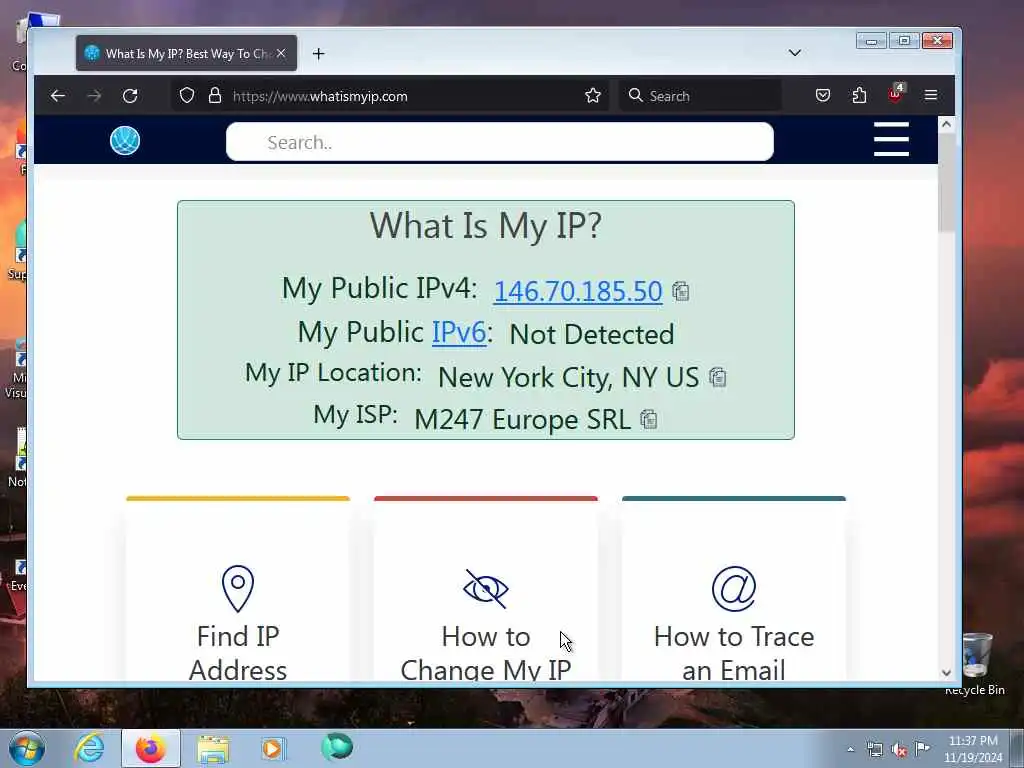
Task: Click the website globe logo
Action: [x=125, y=140]
